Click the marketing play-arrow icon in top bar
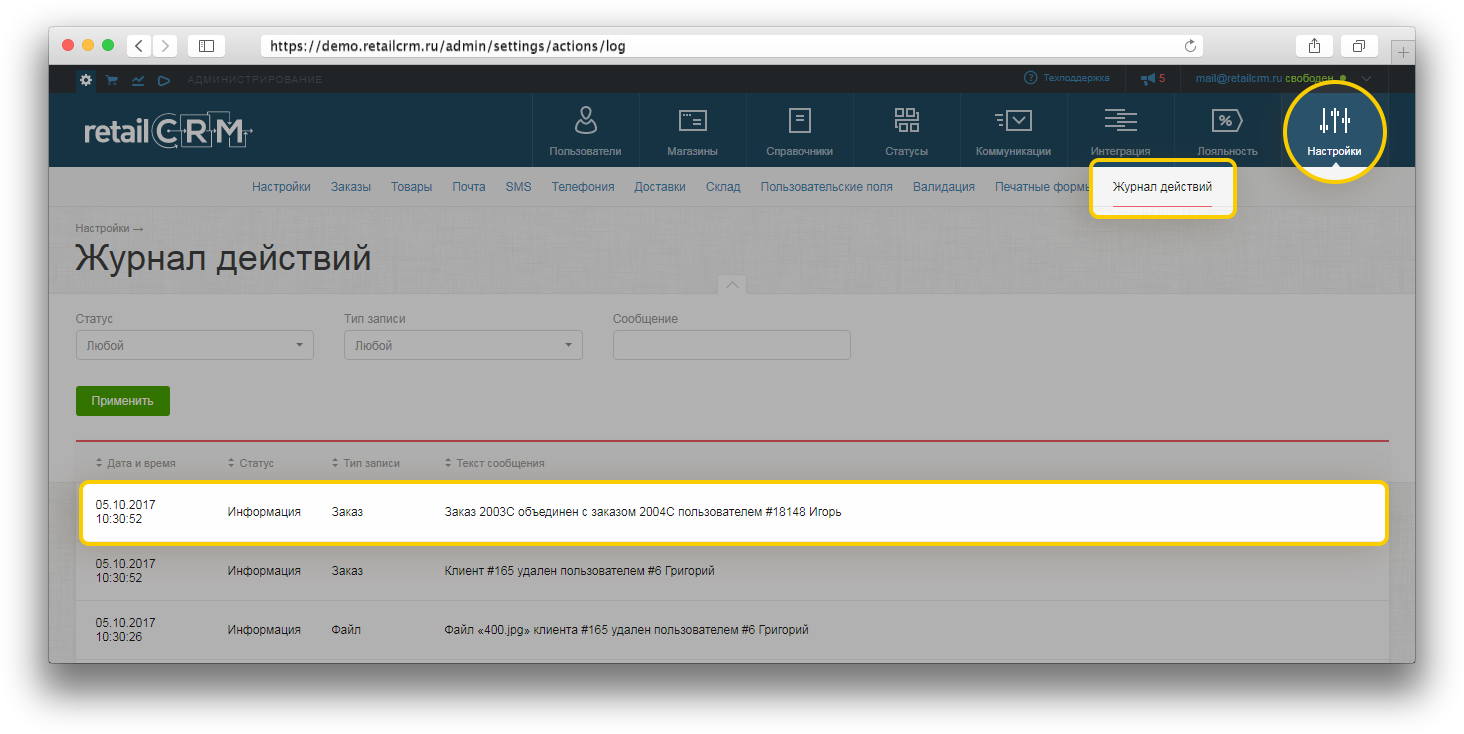 164,80
